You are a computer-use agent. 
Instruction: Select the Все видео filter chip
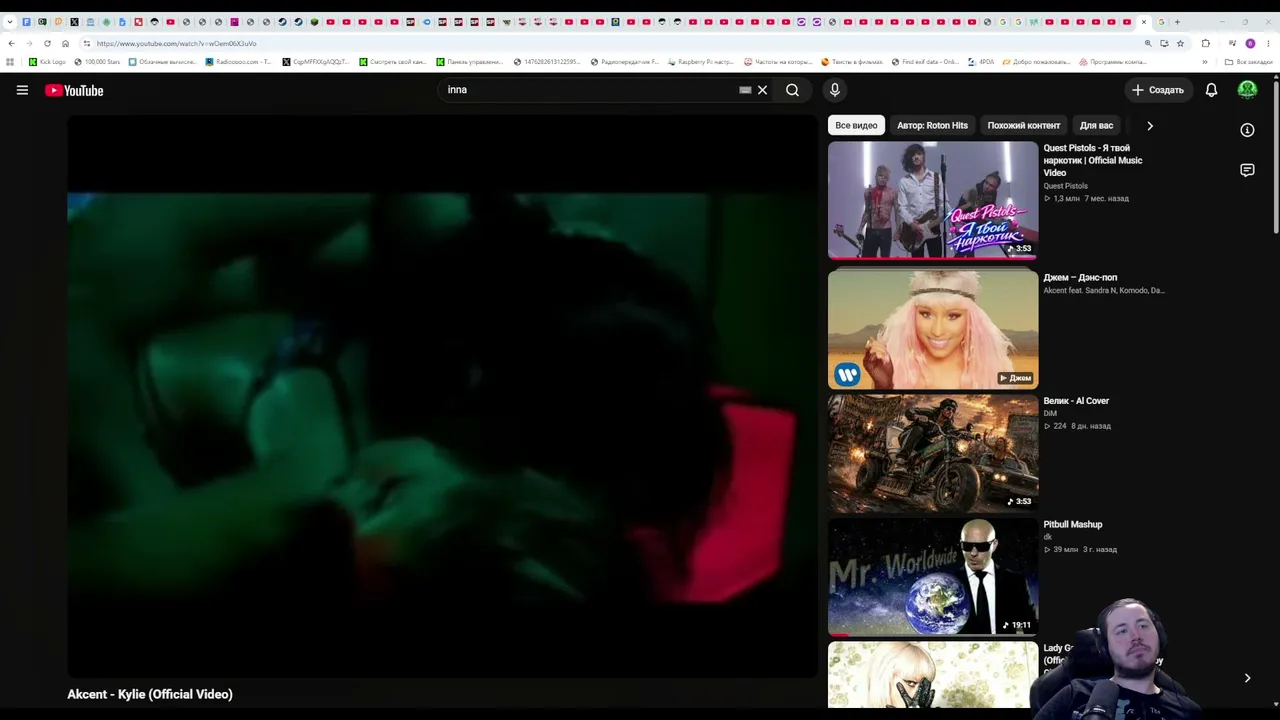click(856, 126)
